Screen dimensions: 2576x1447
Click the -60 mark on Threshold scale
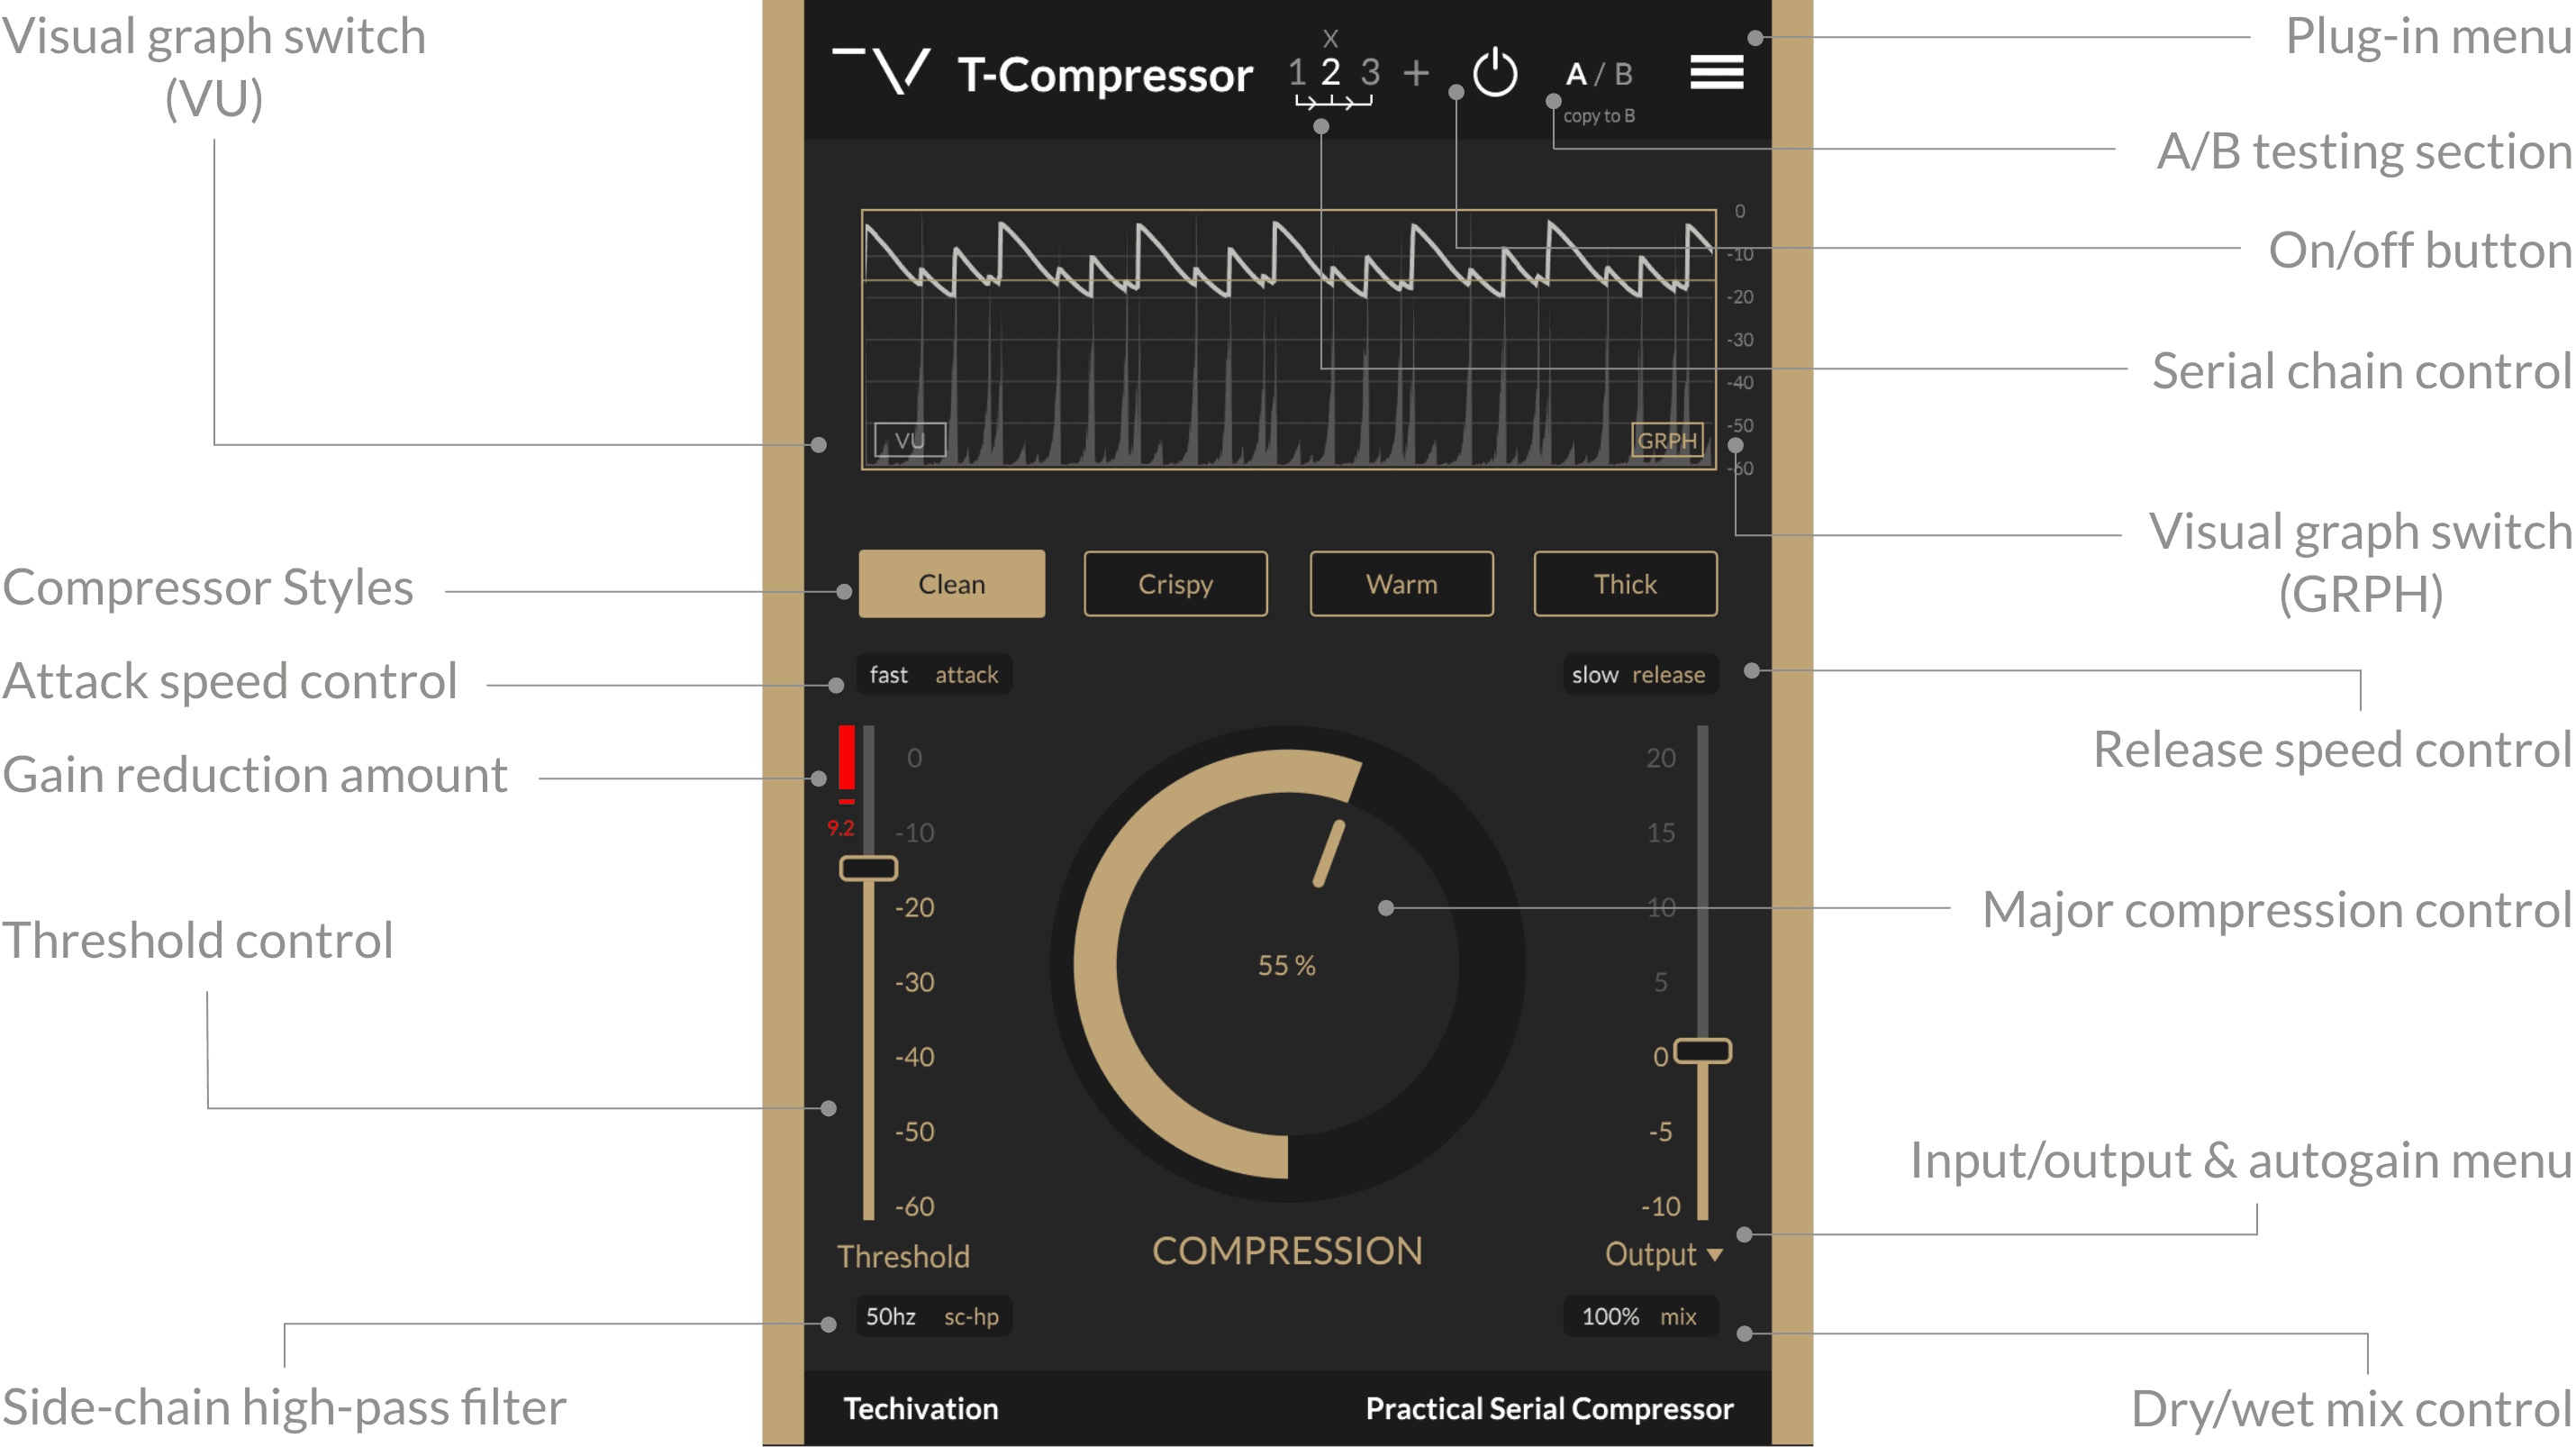point(914,1206)
